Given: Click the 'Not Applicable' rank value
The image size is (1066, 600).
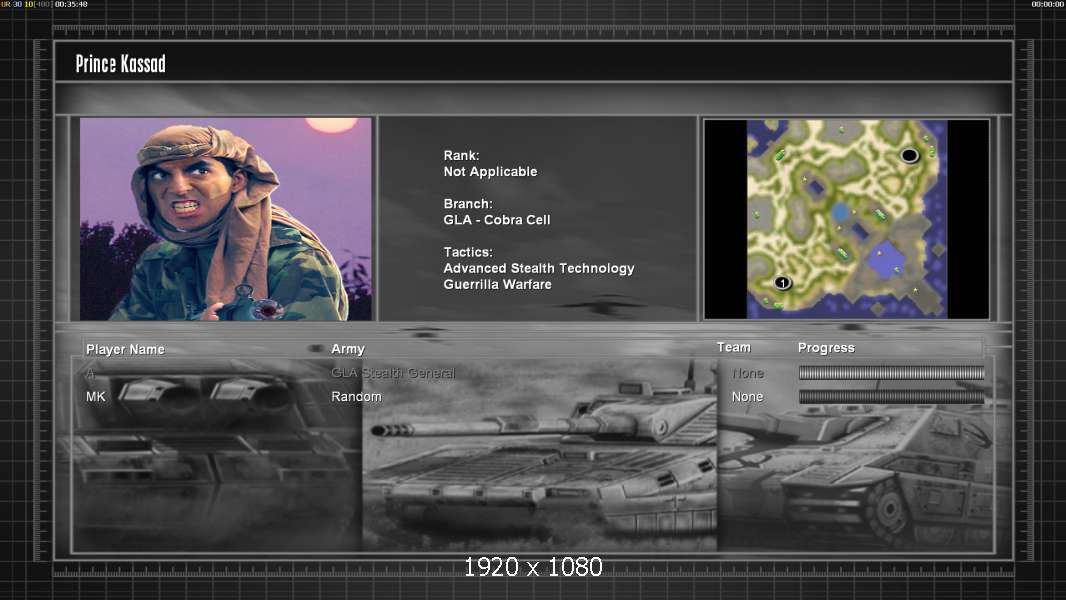Looking at the screenshot, I should coord(490,172).
